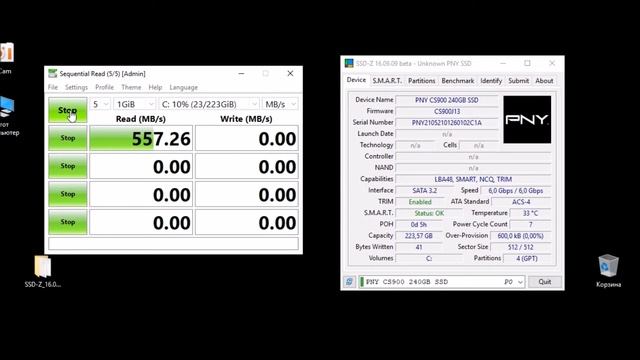The height and width of the screenshot is (360, 640).
Task: Click the first row write result 0.00
Action: click(247, 139)
